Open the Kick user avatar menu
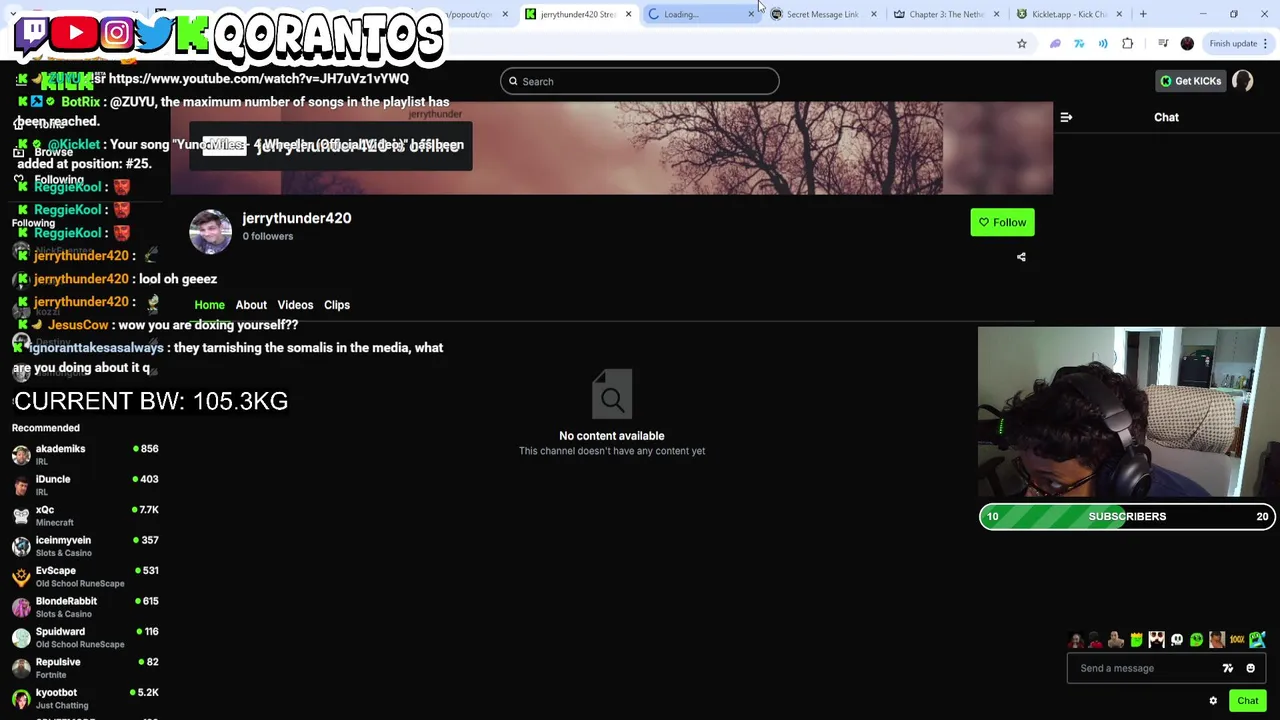Viewport: 1280px width, 720px height. [x=1243, y=81]
